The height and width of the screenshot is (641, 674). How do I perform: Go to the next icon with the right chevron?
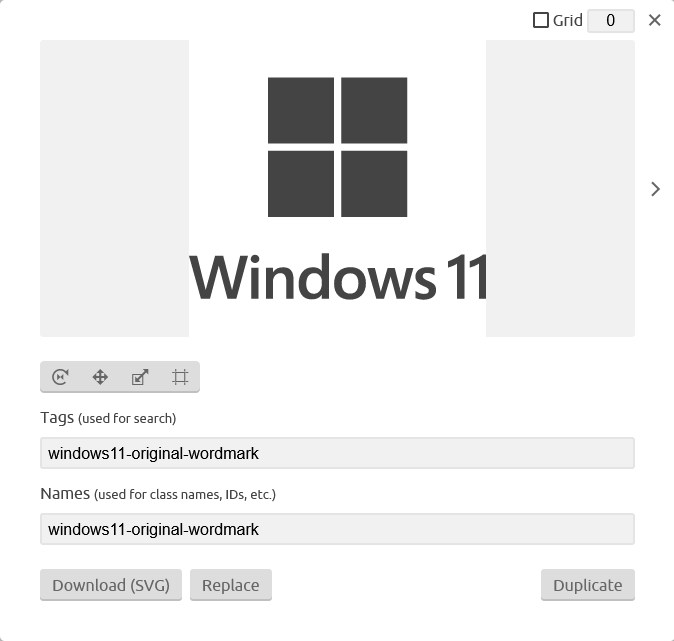[x=655, y=189]
